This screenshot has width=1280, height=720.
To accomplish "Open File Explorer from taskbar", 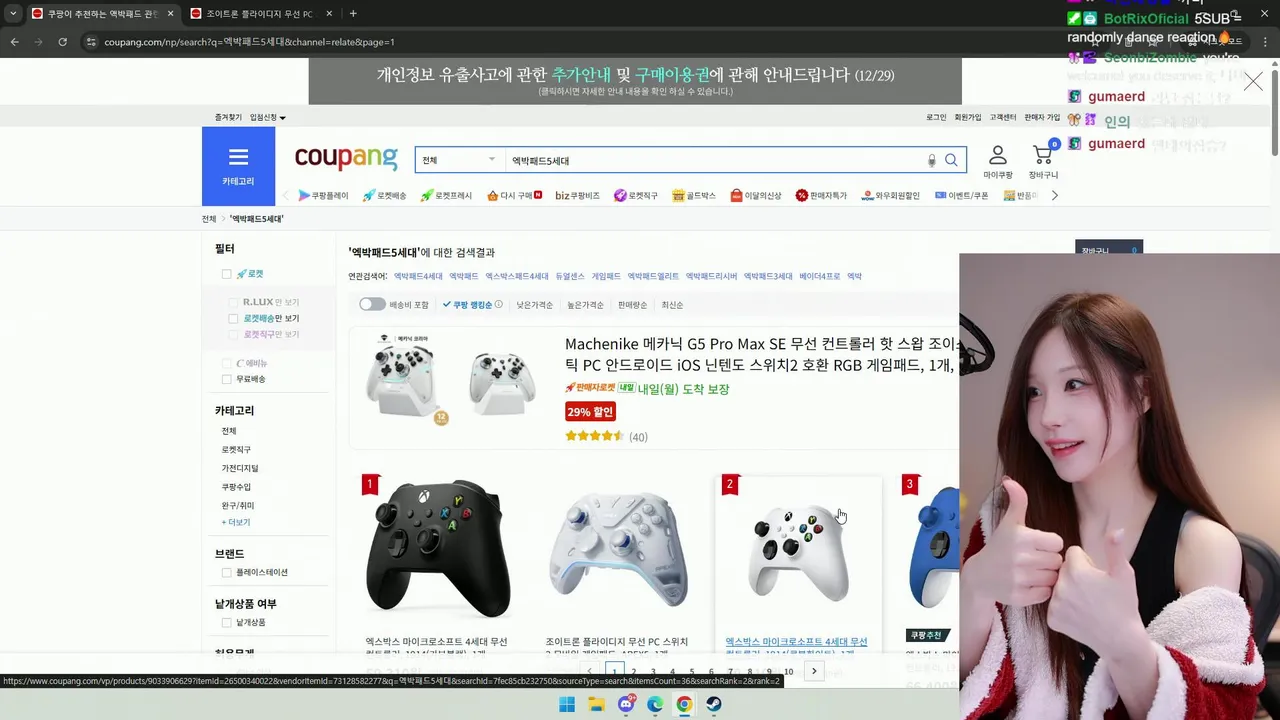I will 596,704.
